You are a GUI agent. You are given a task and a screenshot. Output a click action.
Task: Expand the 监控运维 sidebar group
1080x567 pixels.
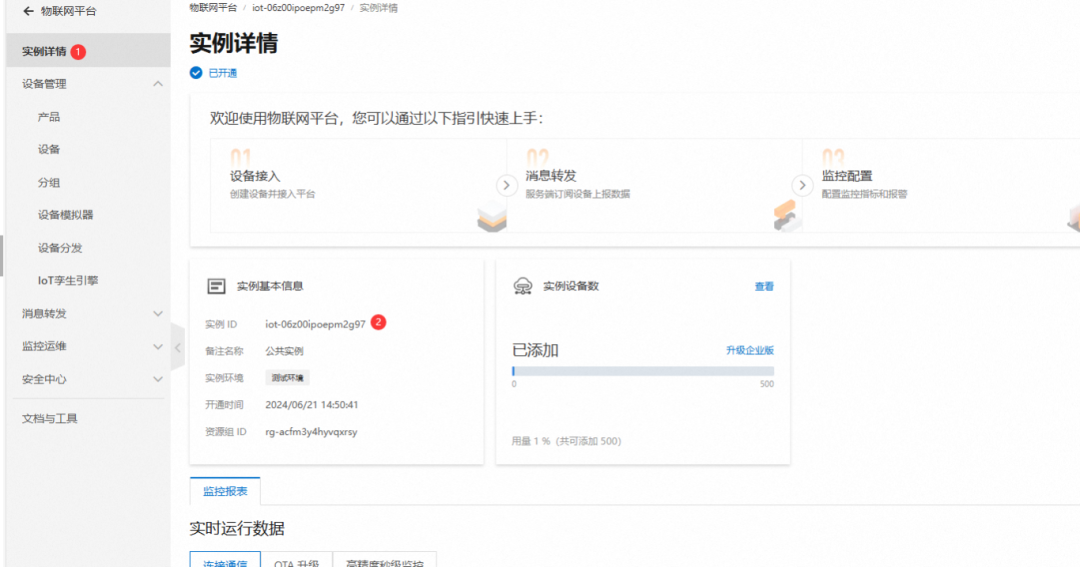(158, 347)
